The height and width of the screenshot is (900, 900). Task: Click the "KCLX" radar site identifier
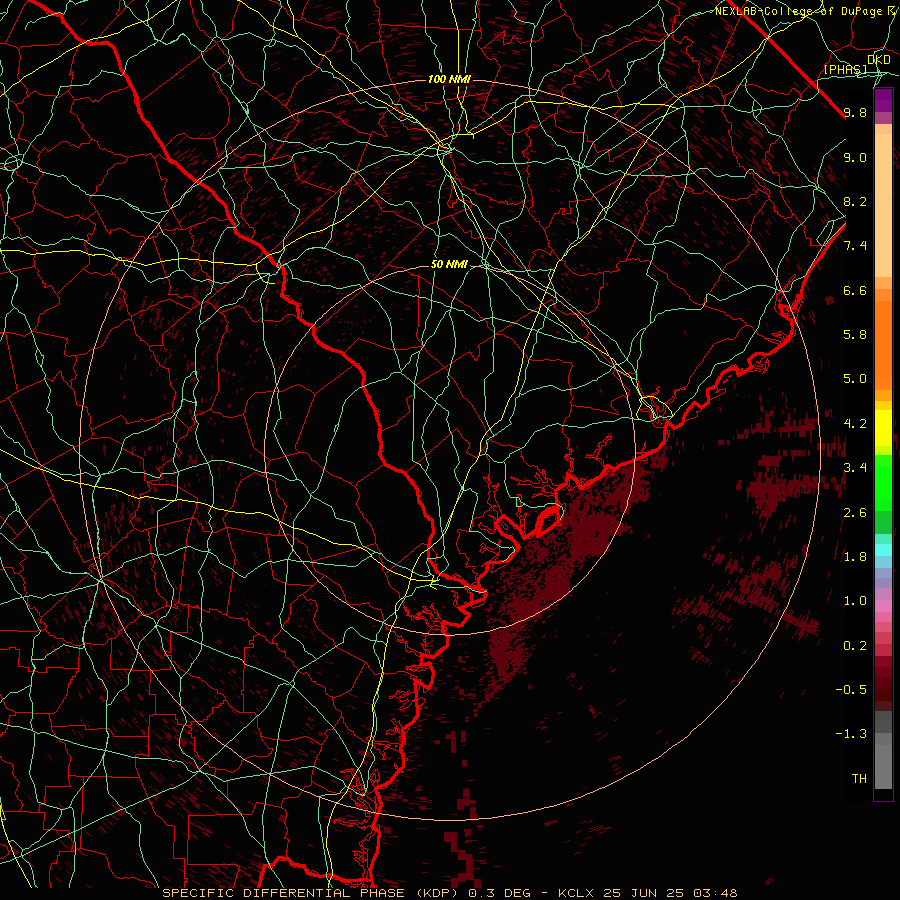coord(578,893)
